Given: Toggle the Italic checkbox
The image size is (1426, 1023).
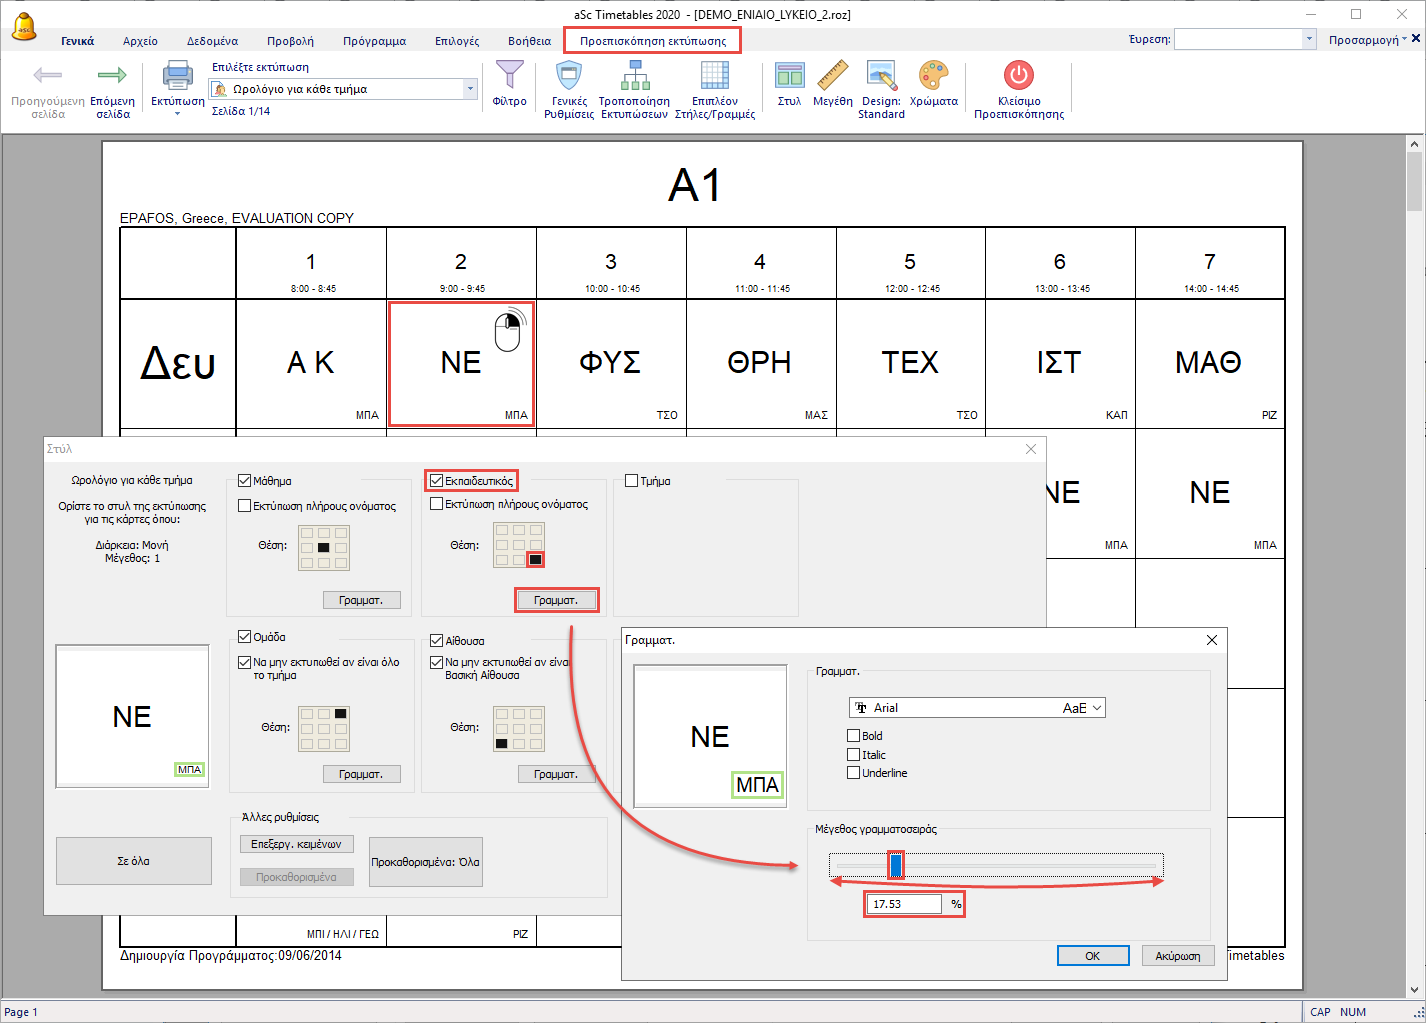Looking at the screenshot, I should (x=854, y=755).
